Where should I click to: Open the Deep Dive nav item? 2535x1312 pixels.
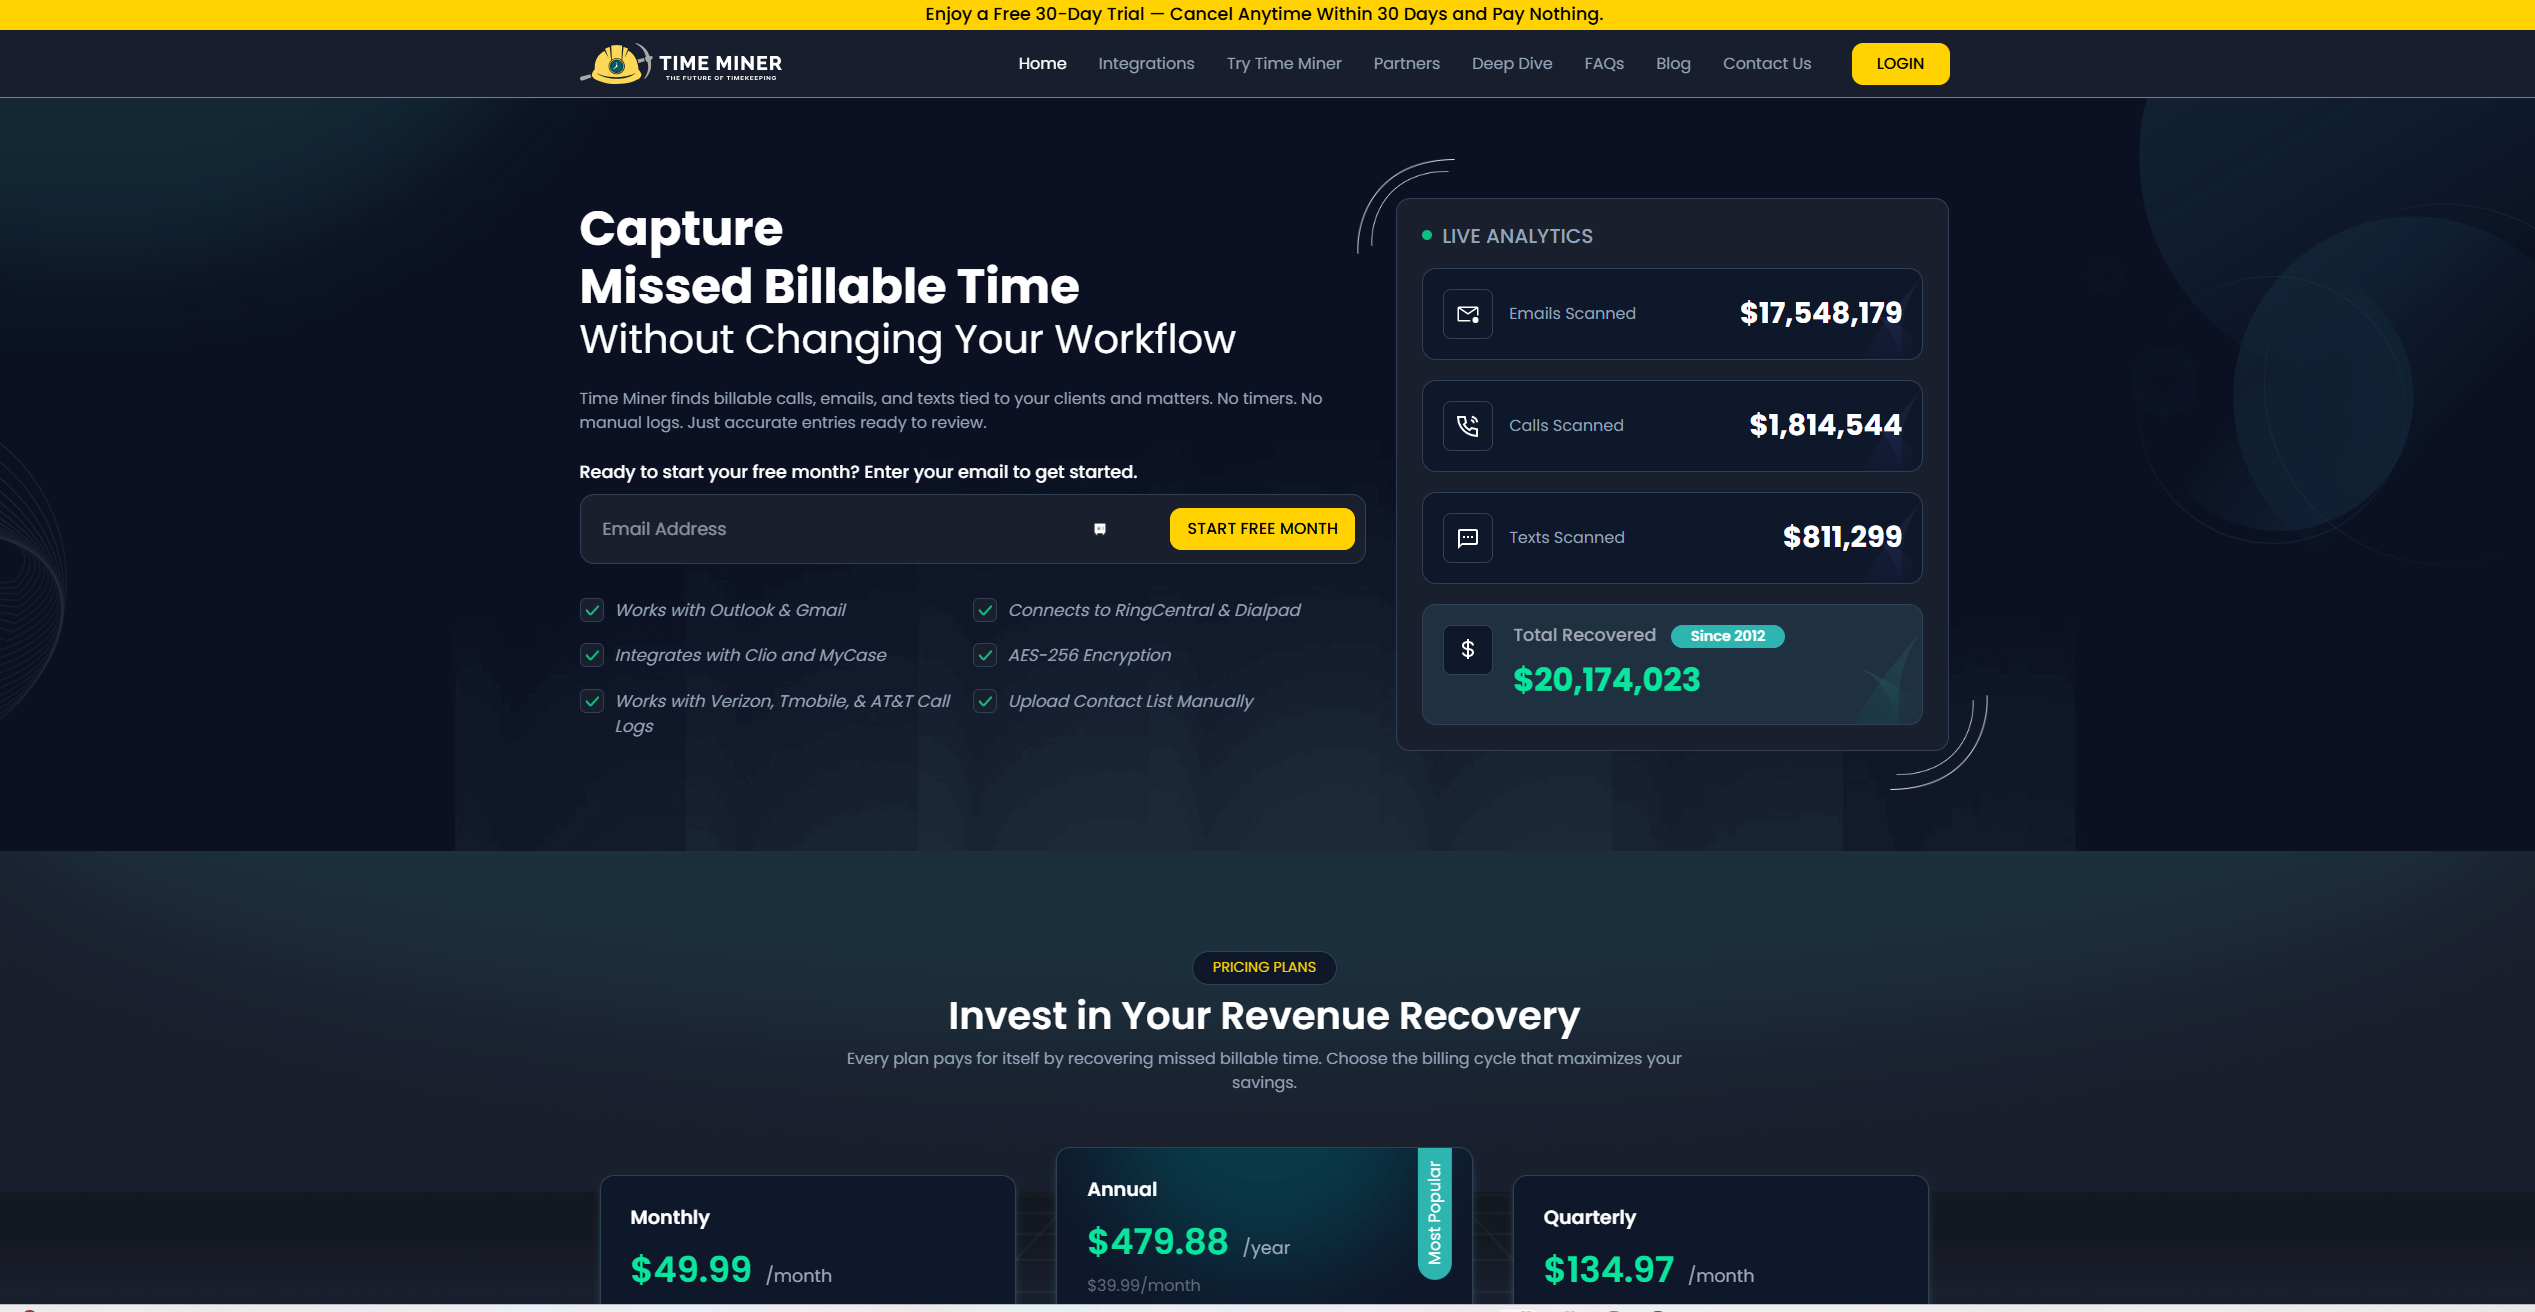tap(1511, 64)
